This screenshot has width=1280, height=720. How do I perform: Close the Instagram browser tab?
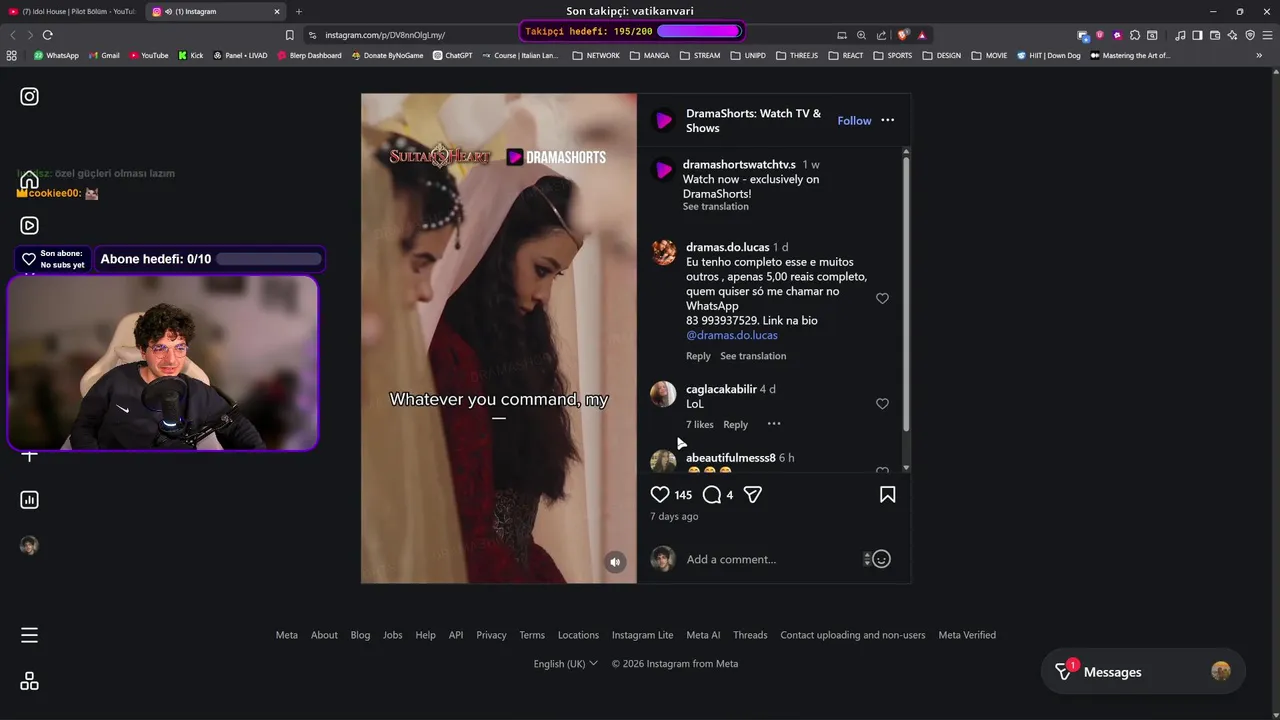[x=277, y=11]
